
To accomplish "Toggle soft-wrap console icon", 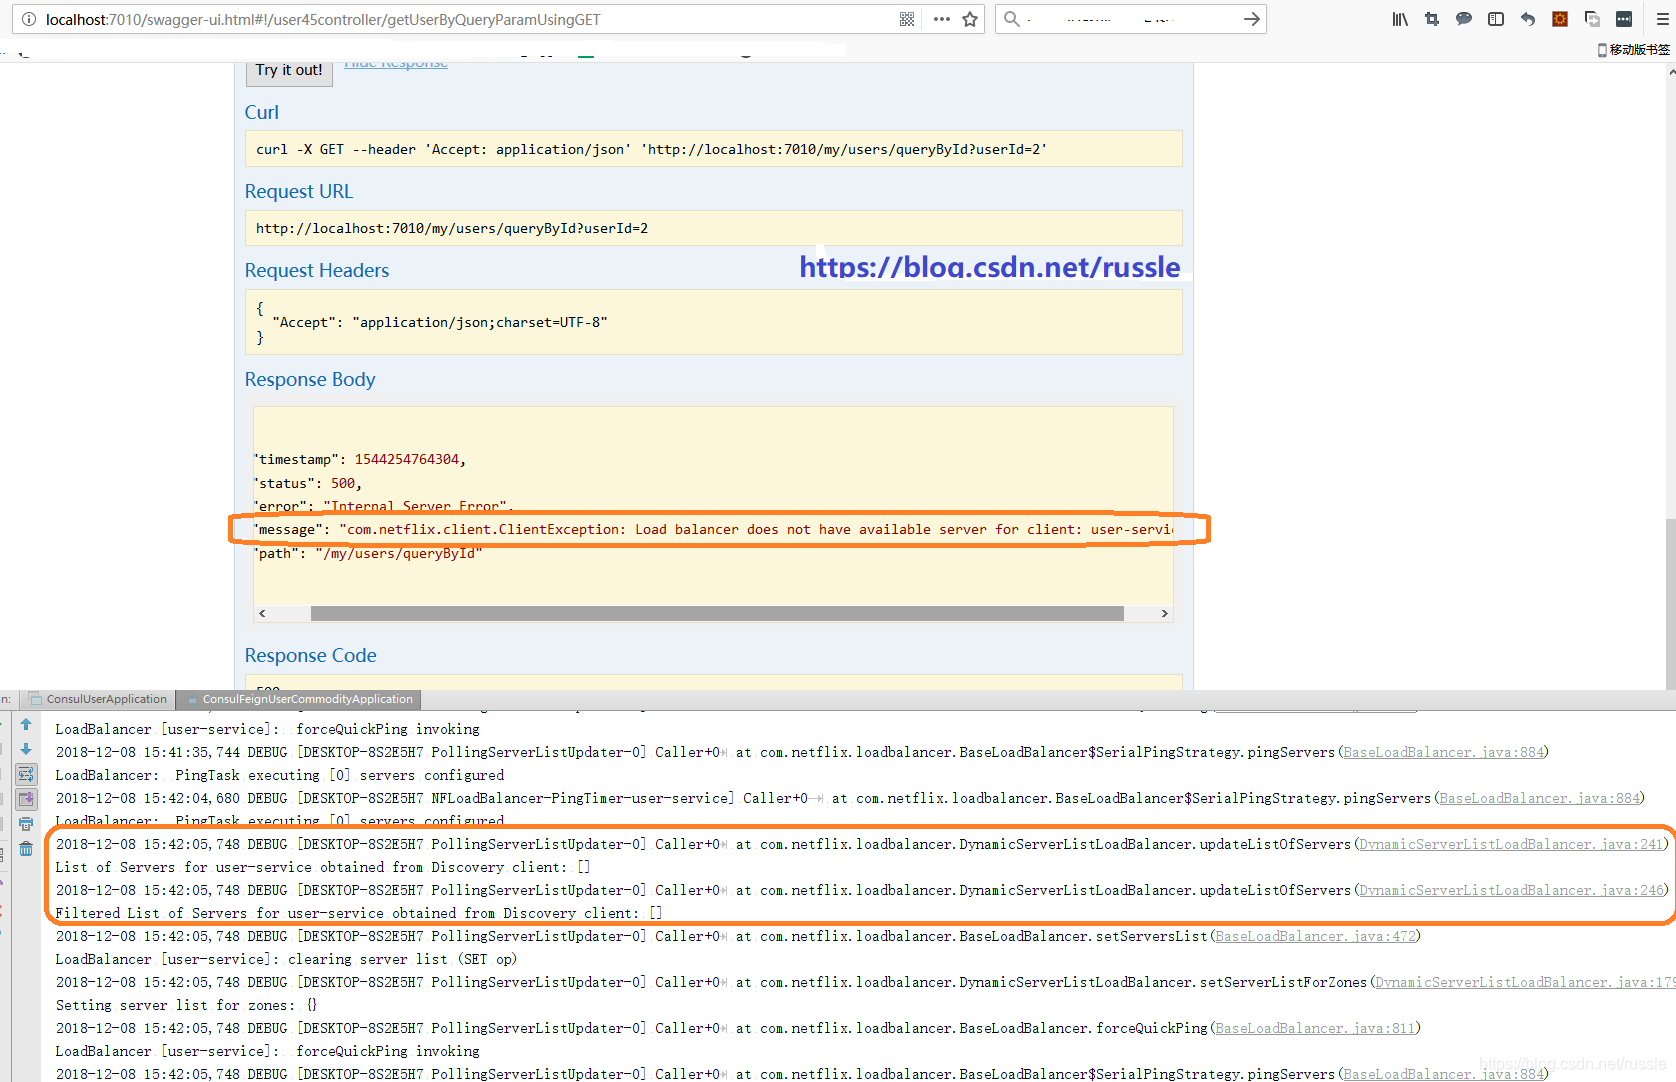I will [26, 774].
